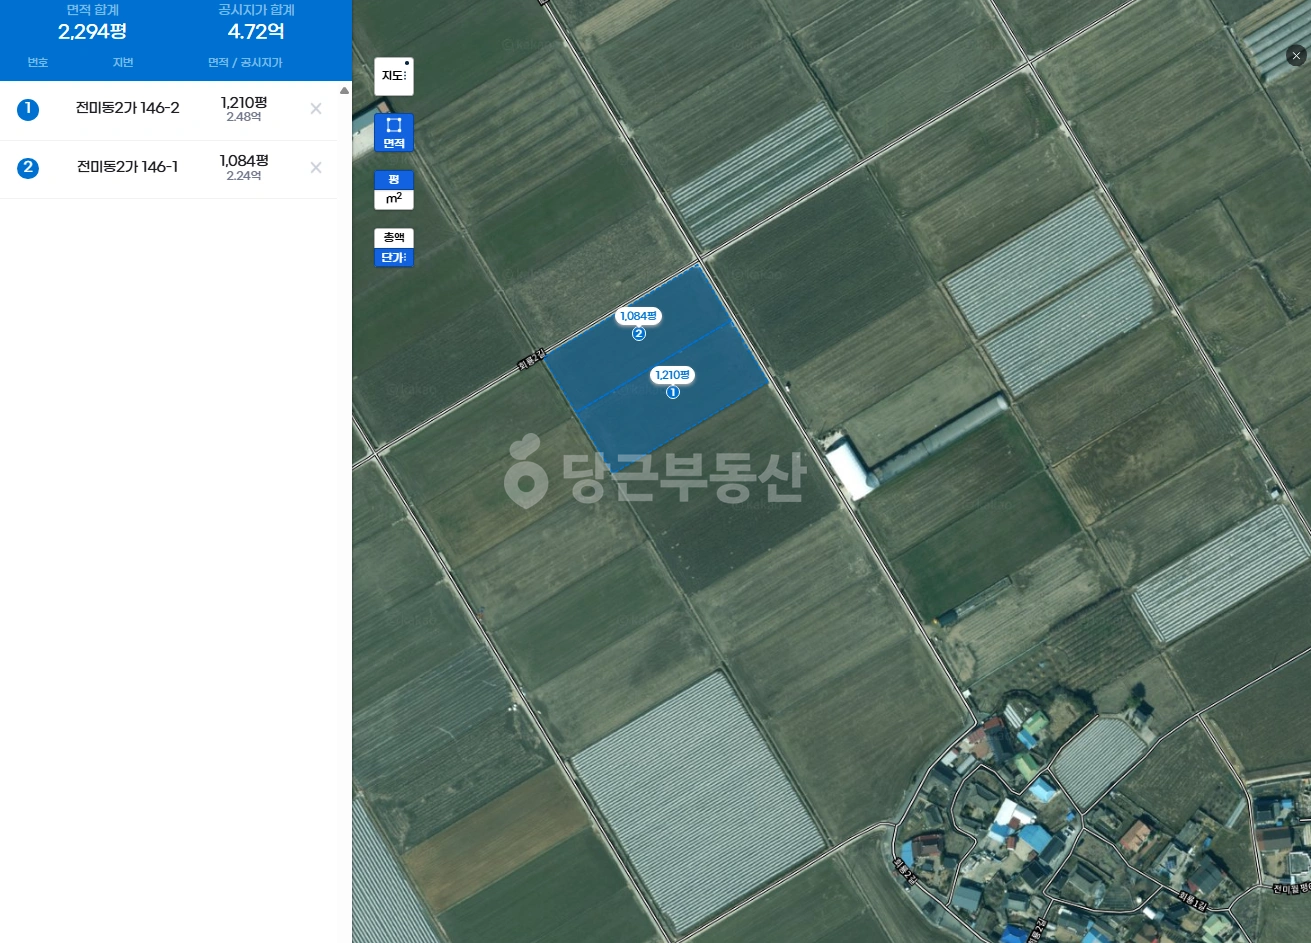Click the 2.24억 price in the list
Viewport: 1311px width, 943px height.
click(x=244, y=176)
